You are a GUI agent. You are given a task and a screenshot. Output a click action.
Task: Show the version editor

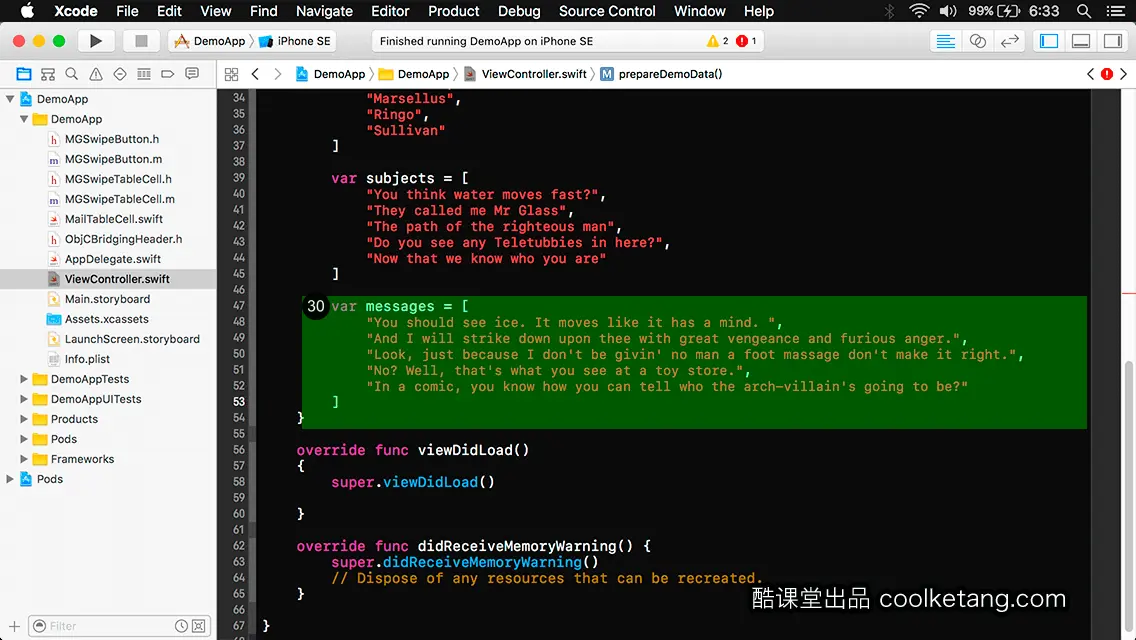click(x=1009, y=41)
